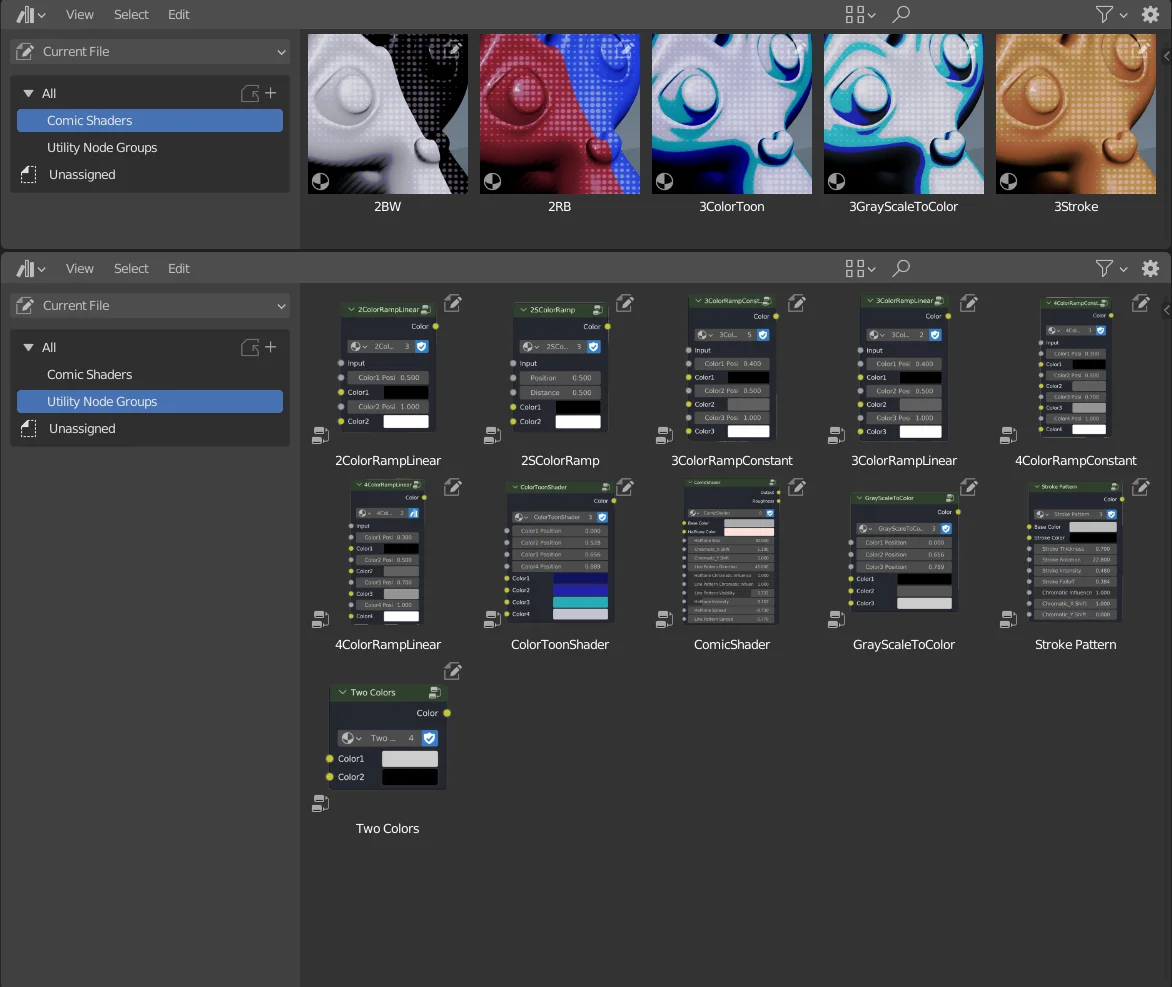The height and width of the screenshot is (987, 1172).
Task: Click the world icon on the 2RB thumbnail
Action: pyautogui.click(x=490, y=181)
